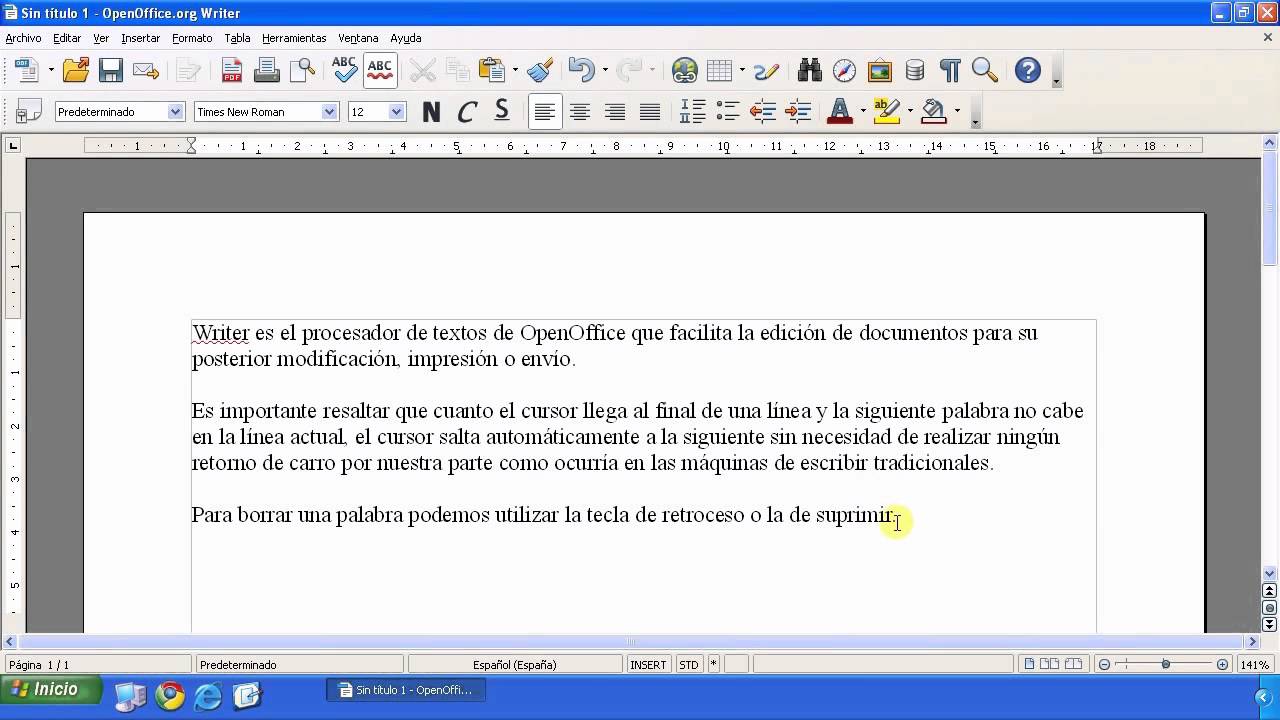Apply the Background Color bucket icon
1280x720 pixels.
[x=934, y=112]
